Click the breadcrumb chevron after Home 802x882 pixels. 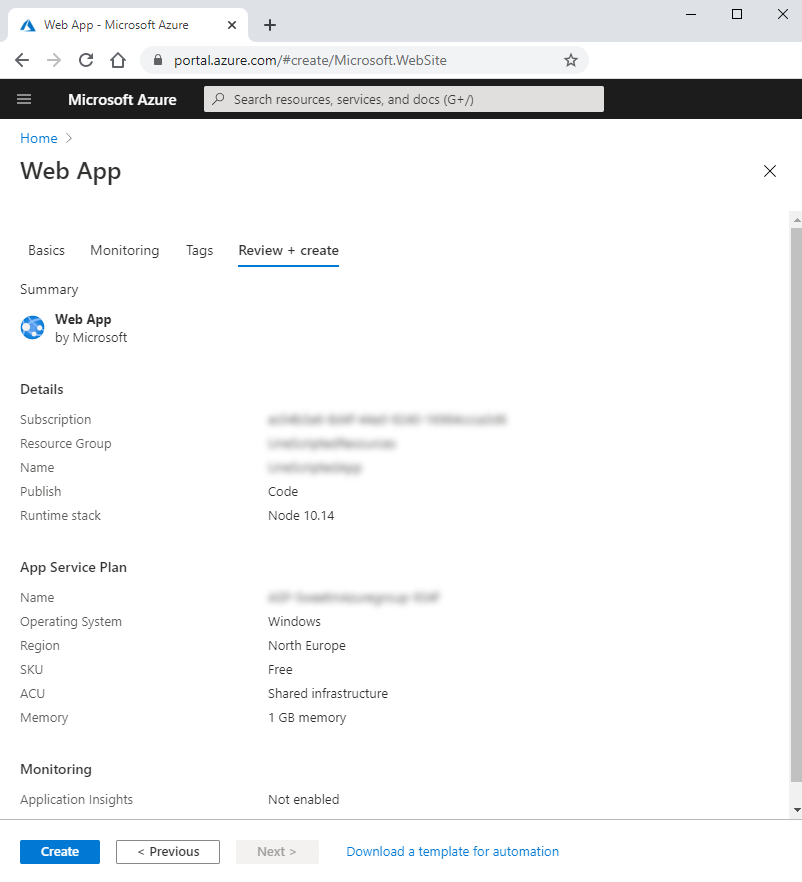(x=69, y=138)
